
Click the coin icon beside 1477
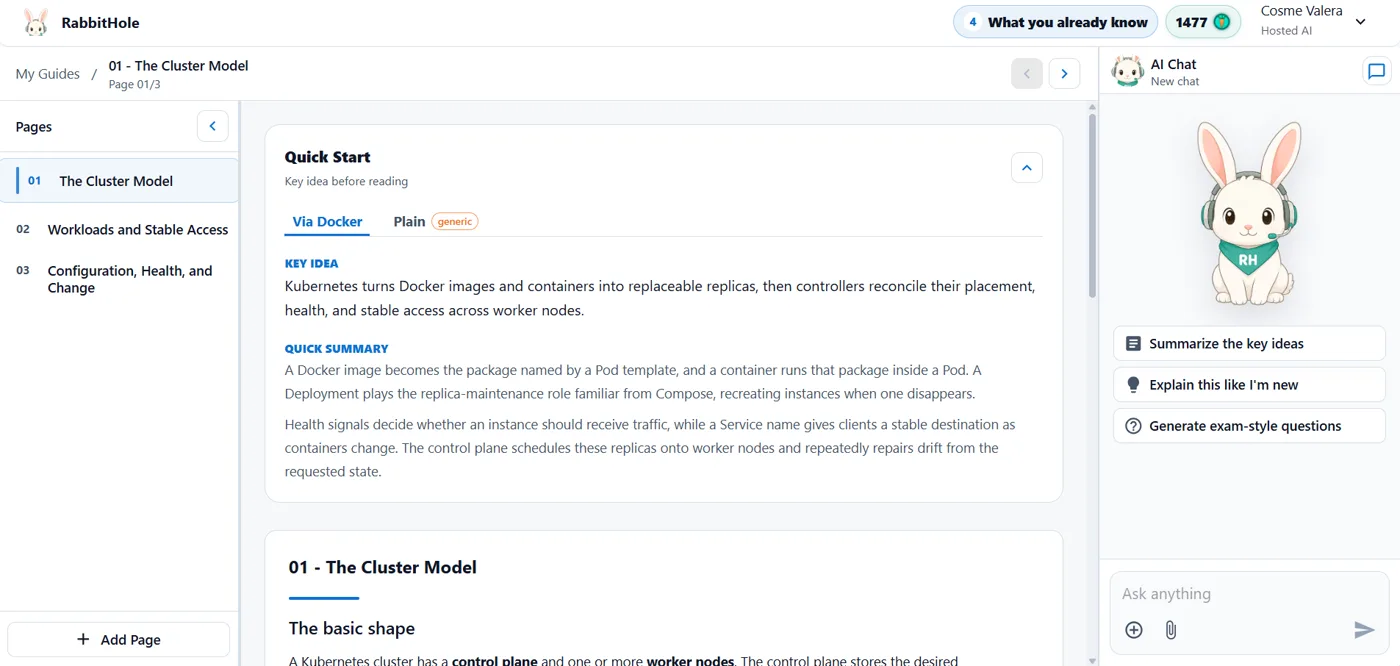(x=1222, y=22)
